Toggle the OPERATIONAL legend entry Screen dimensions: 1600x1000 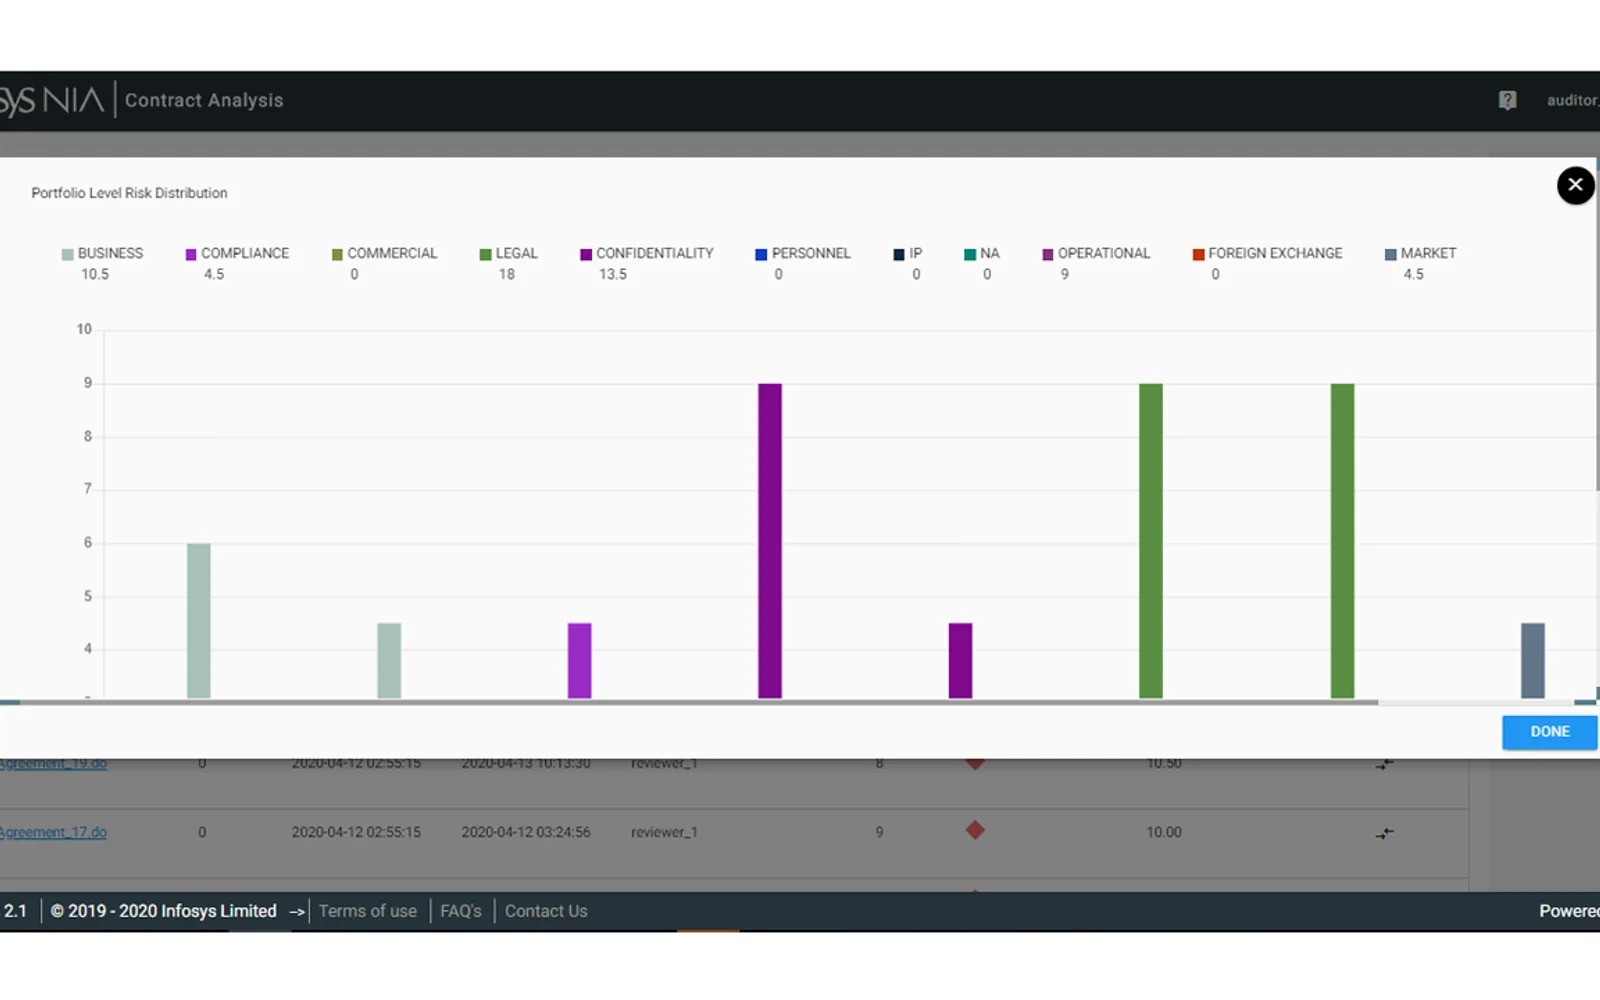[1096, 254]
